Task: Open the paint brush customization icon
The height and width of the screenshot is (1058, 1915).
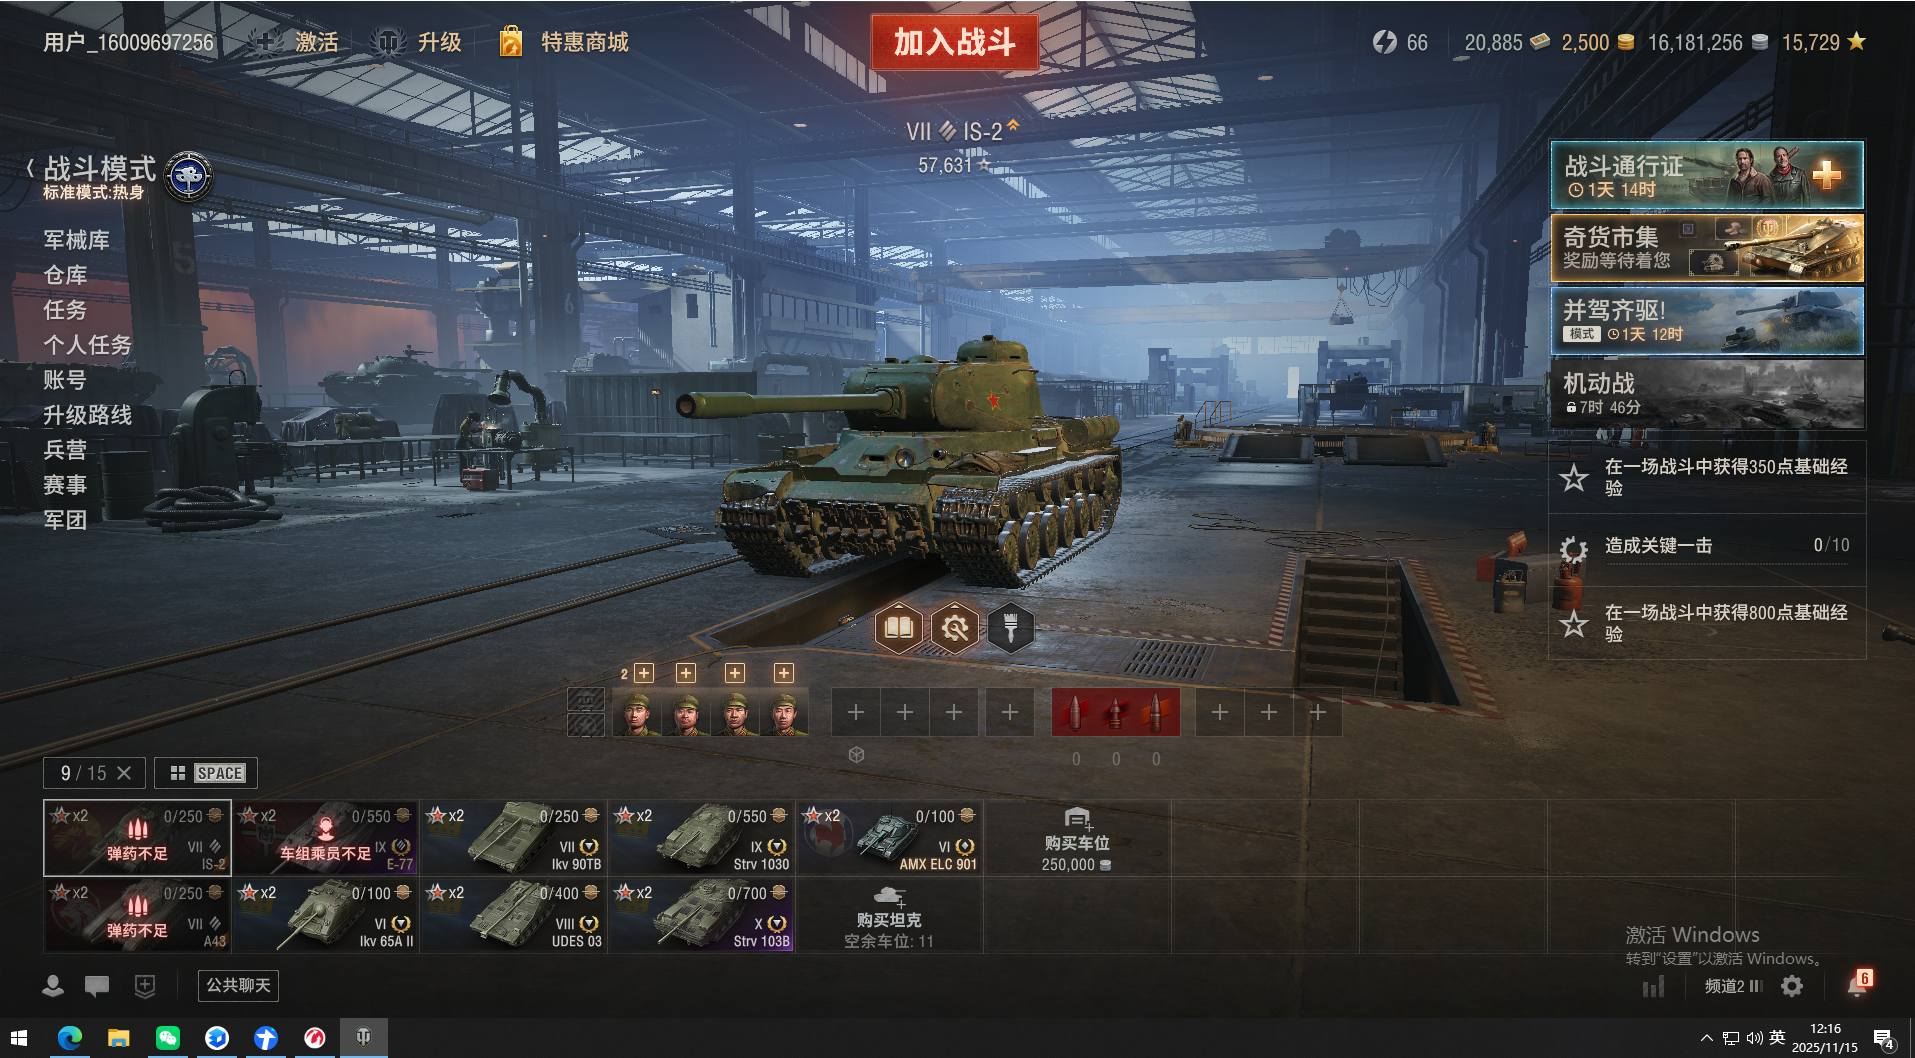Action: [x=1010, y=628]
